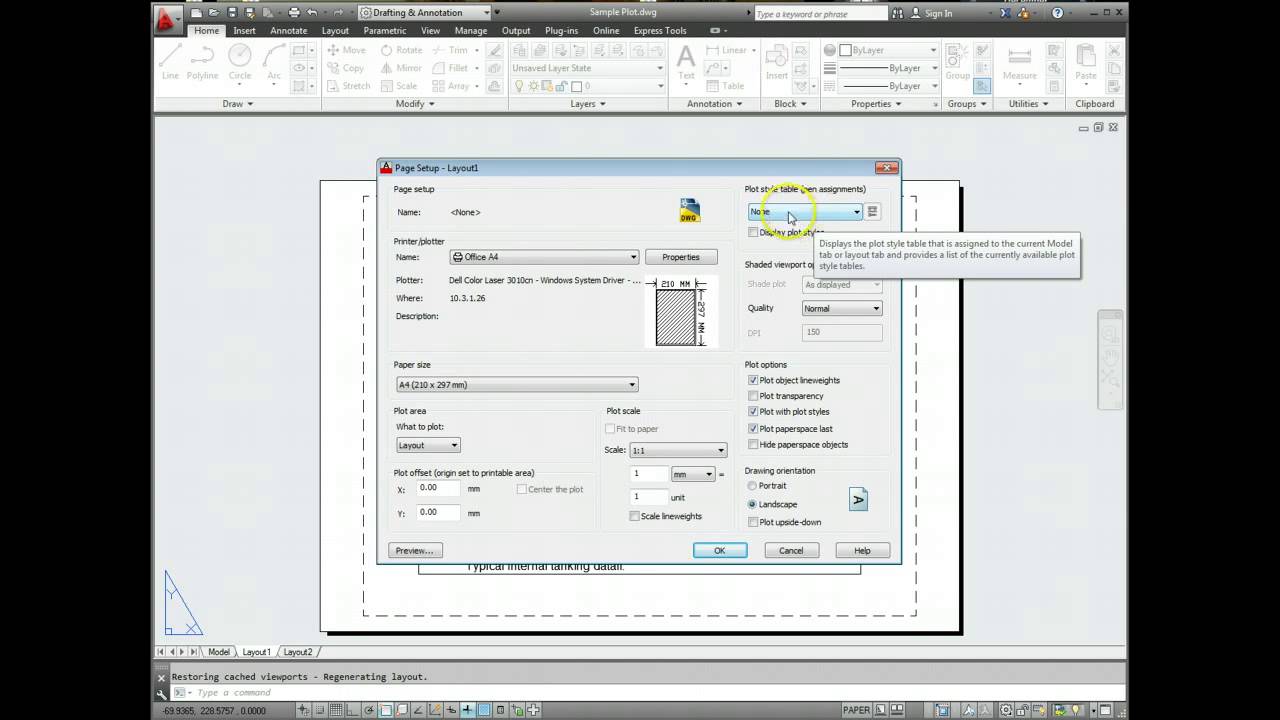The image size is (1280, 720).
Task: Click the Insert block icon
Action: 777,60
